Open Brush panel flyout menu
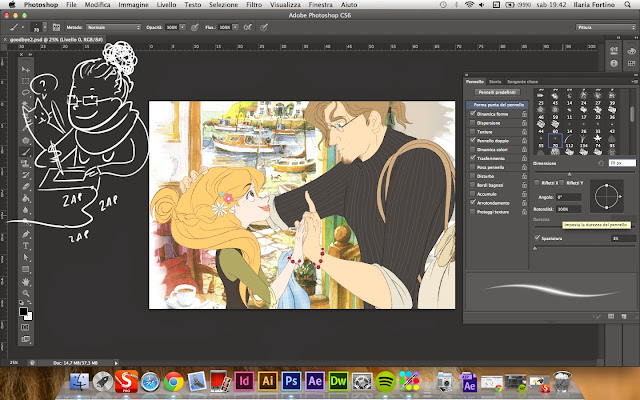This screenshot has height=400, width=640. click(633, 82)
